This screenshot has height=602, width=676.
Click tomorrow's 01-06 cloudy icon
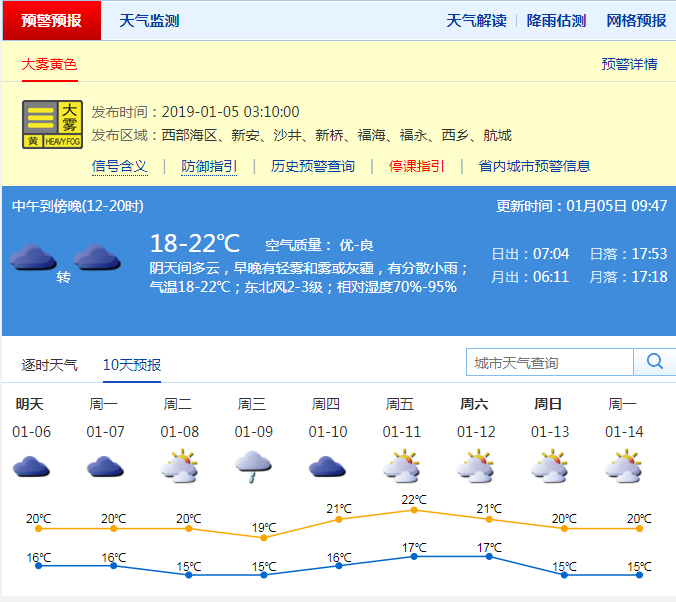pyautogui.click(x=30, y=467)
